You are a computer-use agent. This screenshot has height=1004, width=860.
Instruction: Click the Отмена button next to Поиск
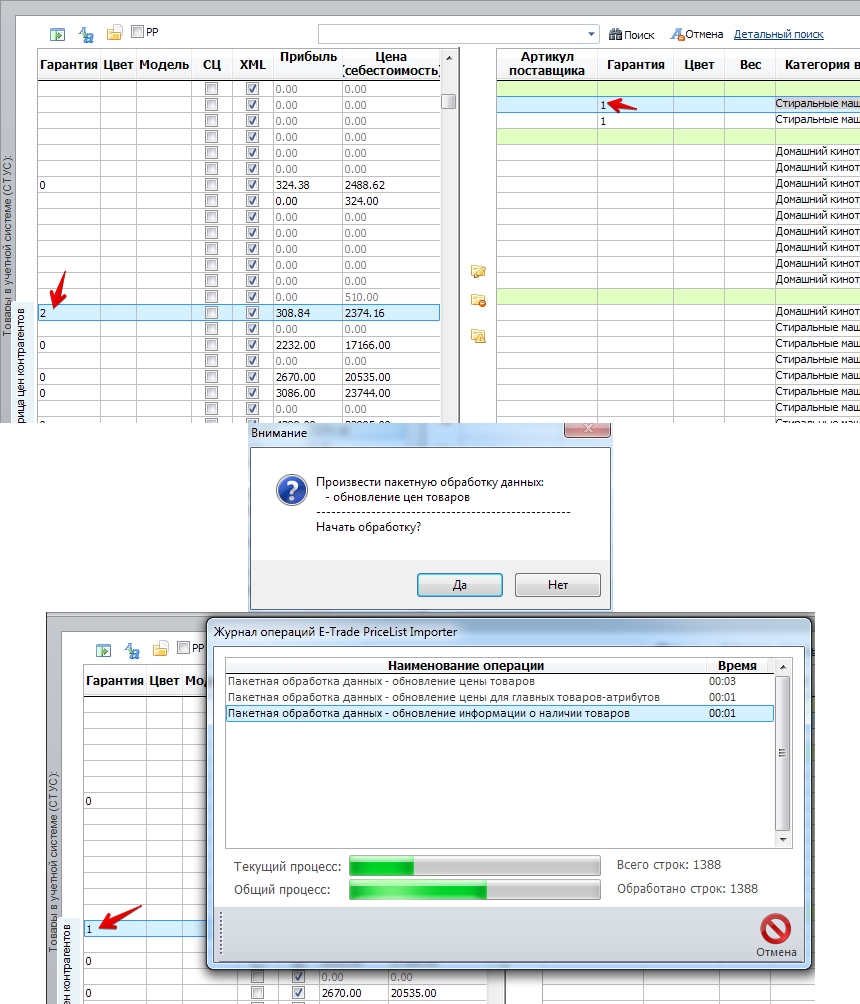[697, 35]
